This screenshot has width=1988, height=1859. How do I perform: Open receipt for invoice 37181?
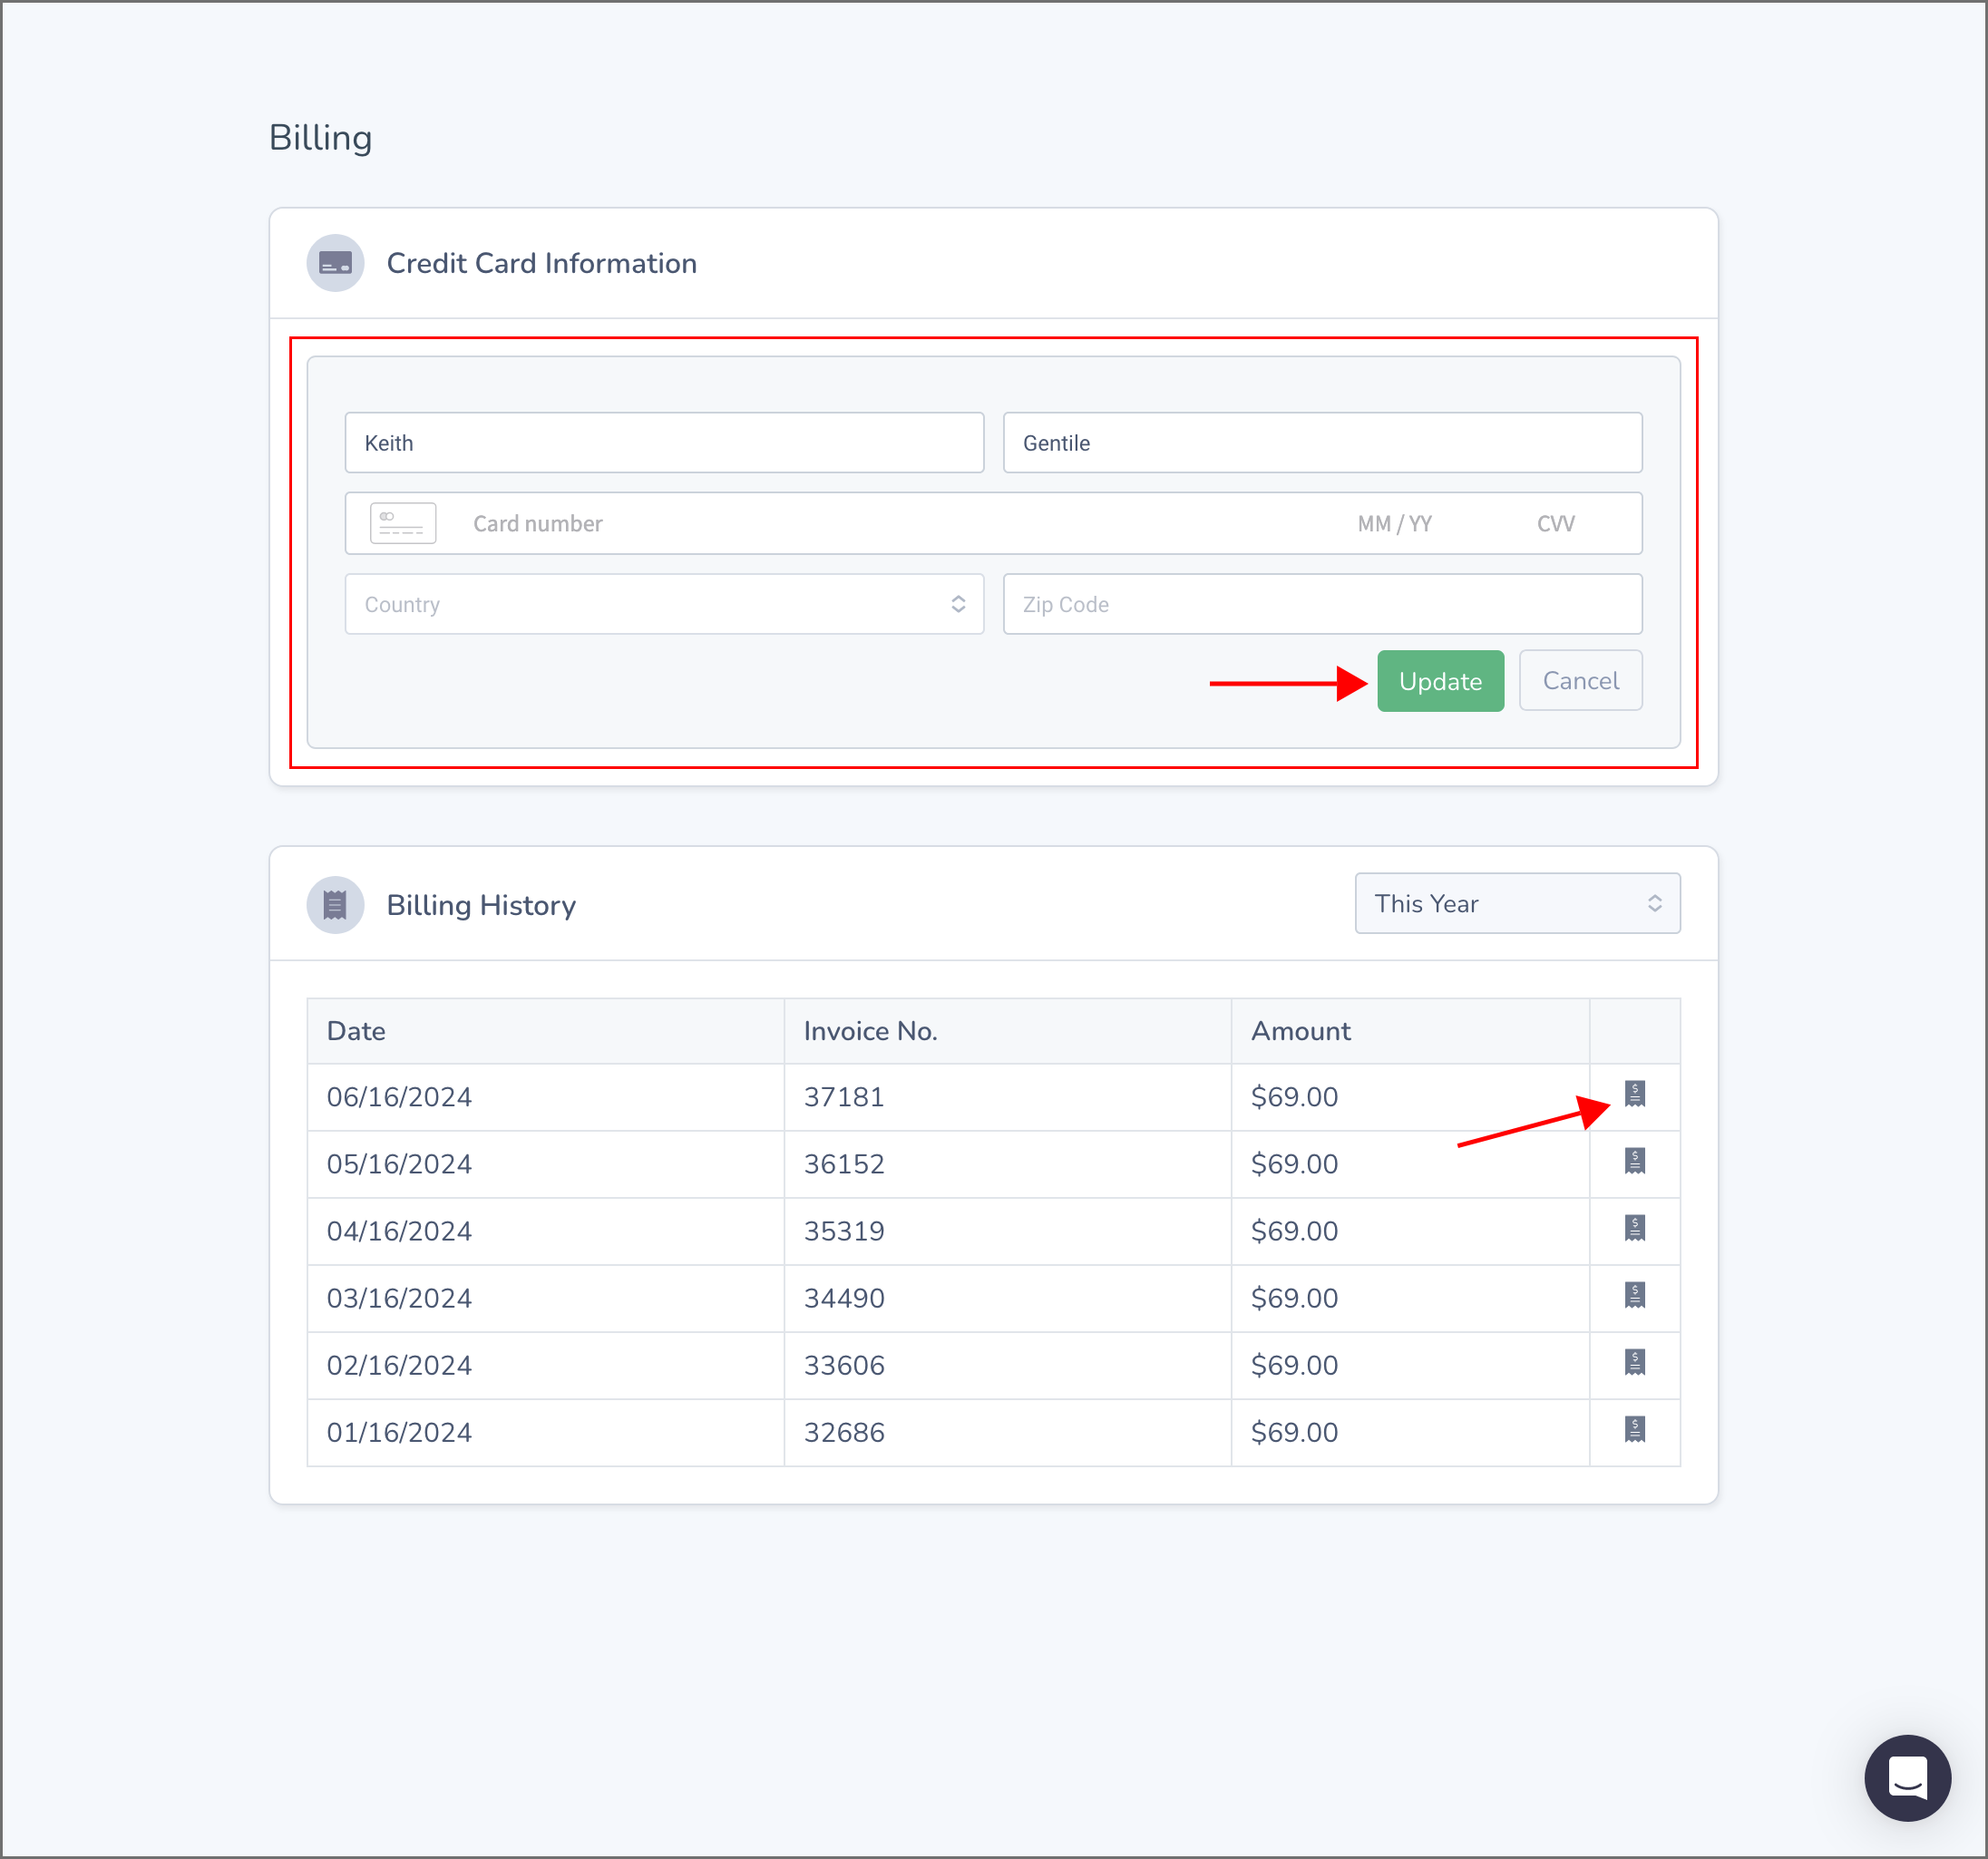coord(1634,1094)
